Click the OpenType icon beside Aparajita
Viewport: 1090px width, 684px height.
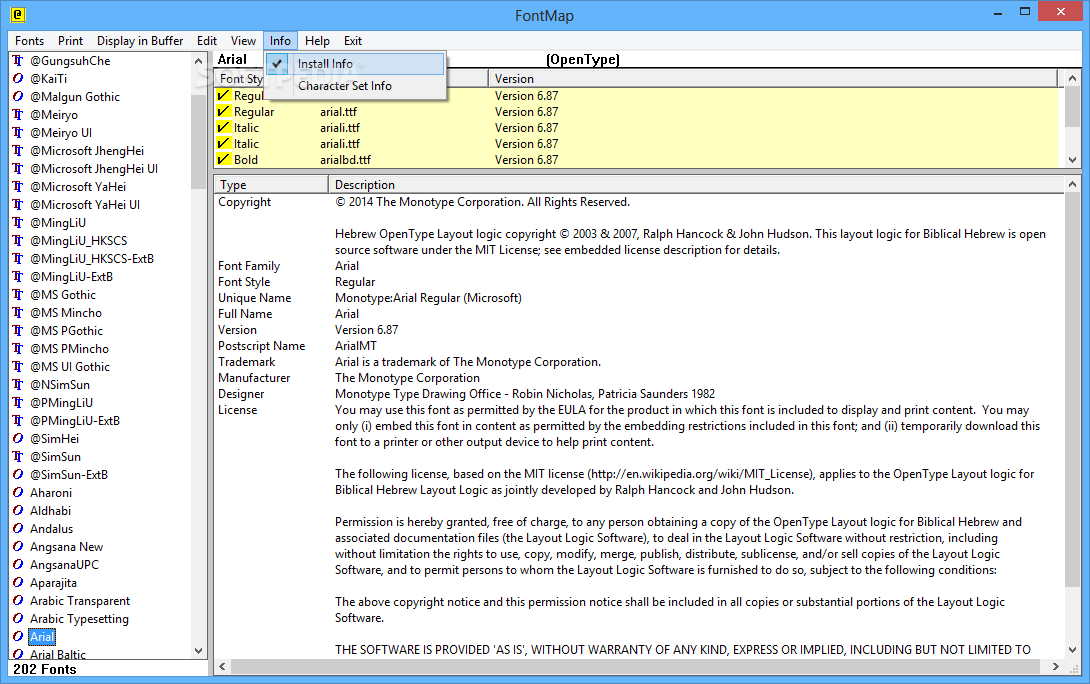click(x=18, y=583)
